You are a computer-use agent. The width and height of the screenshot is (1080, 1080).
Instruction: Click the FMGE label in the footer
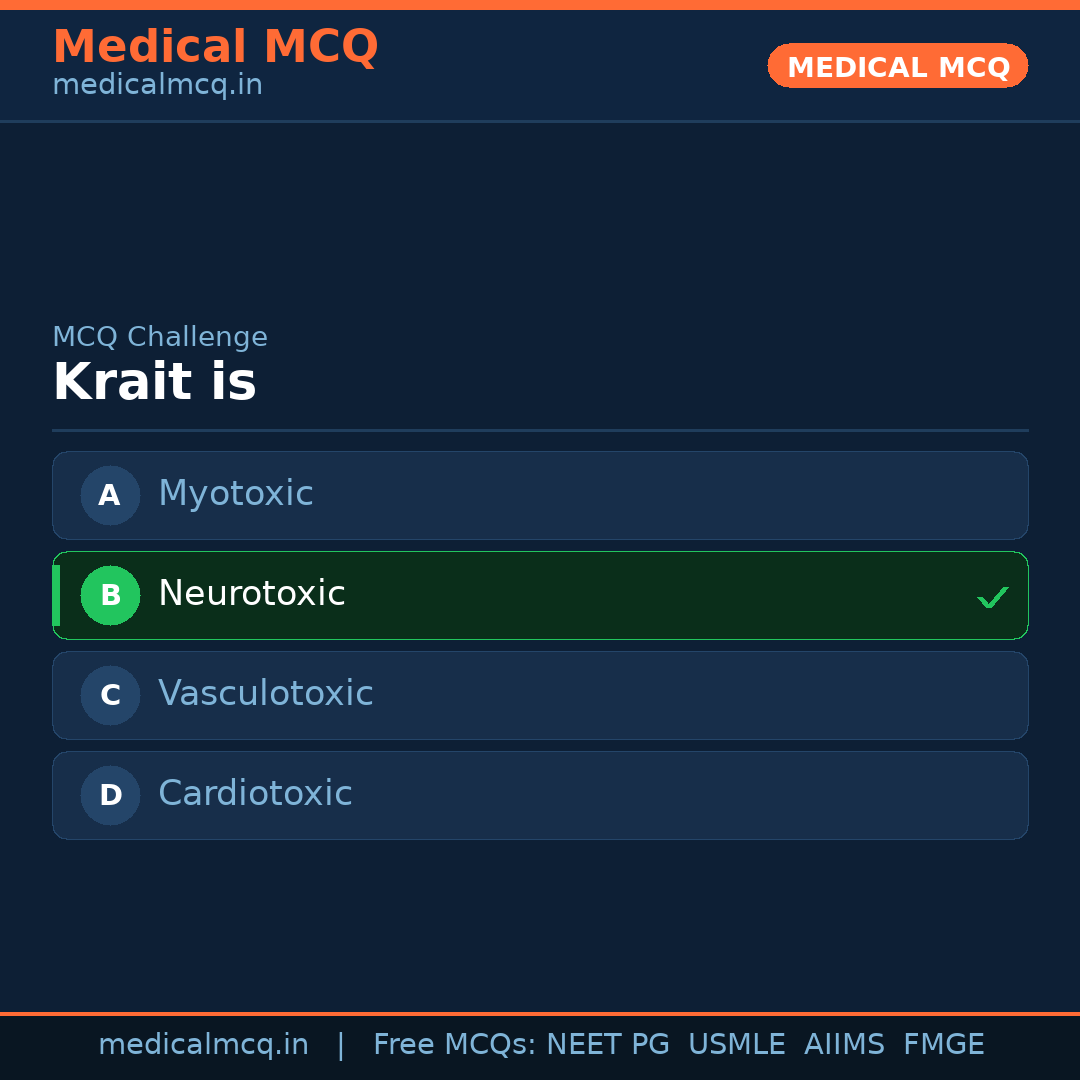(943, 1044)
